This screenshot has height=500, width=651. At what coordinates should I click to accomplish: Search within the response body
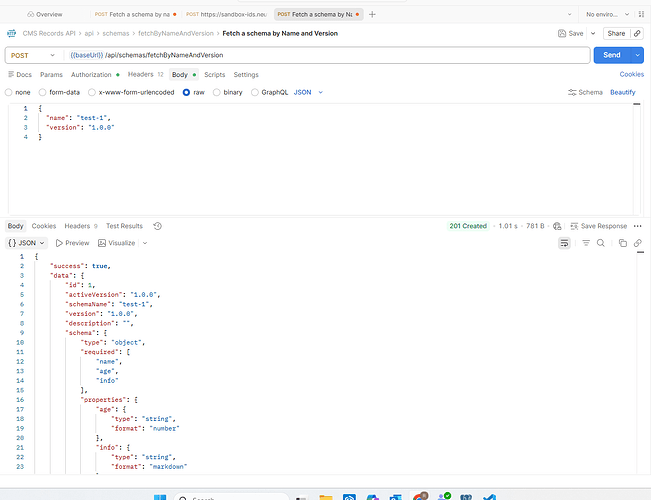[601, 243]
